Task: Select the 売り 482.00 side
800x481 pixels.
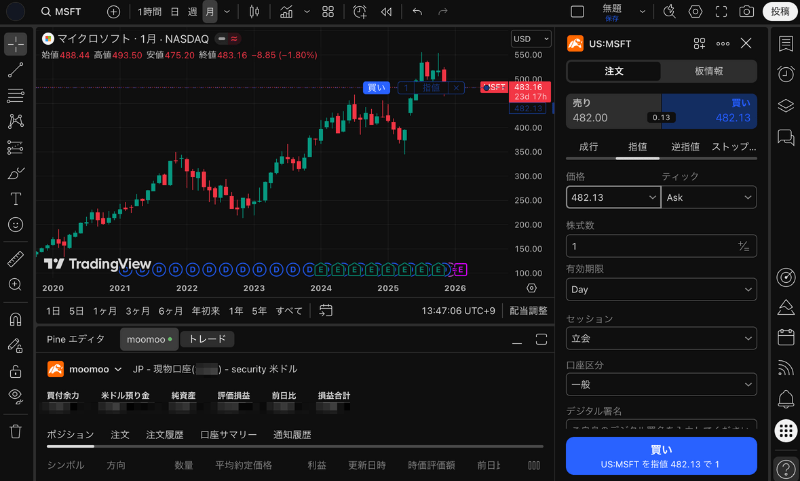Action: click(614, 111)
